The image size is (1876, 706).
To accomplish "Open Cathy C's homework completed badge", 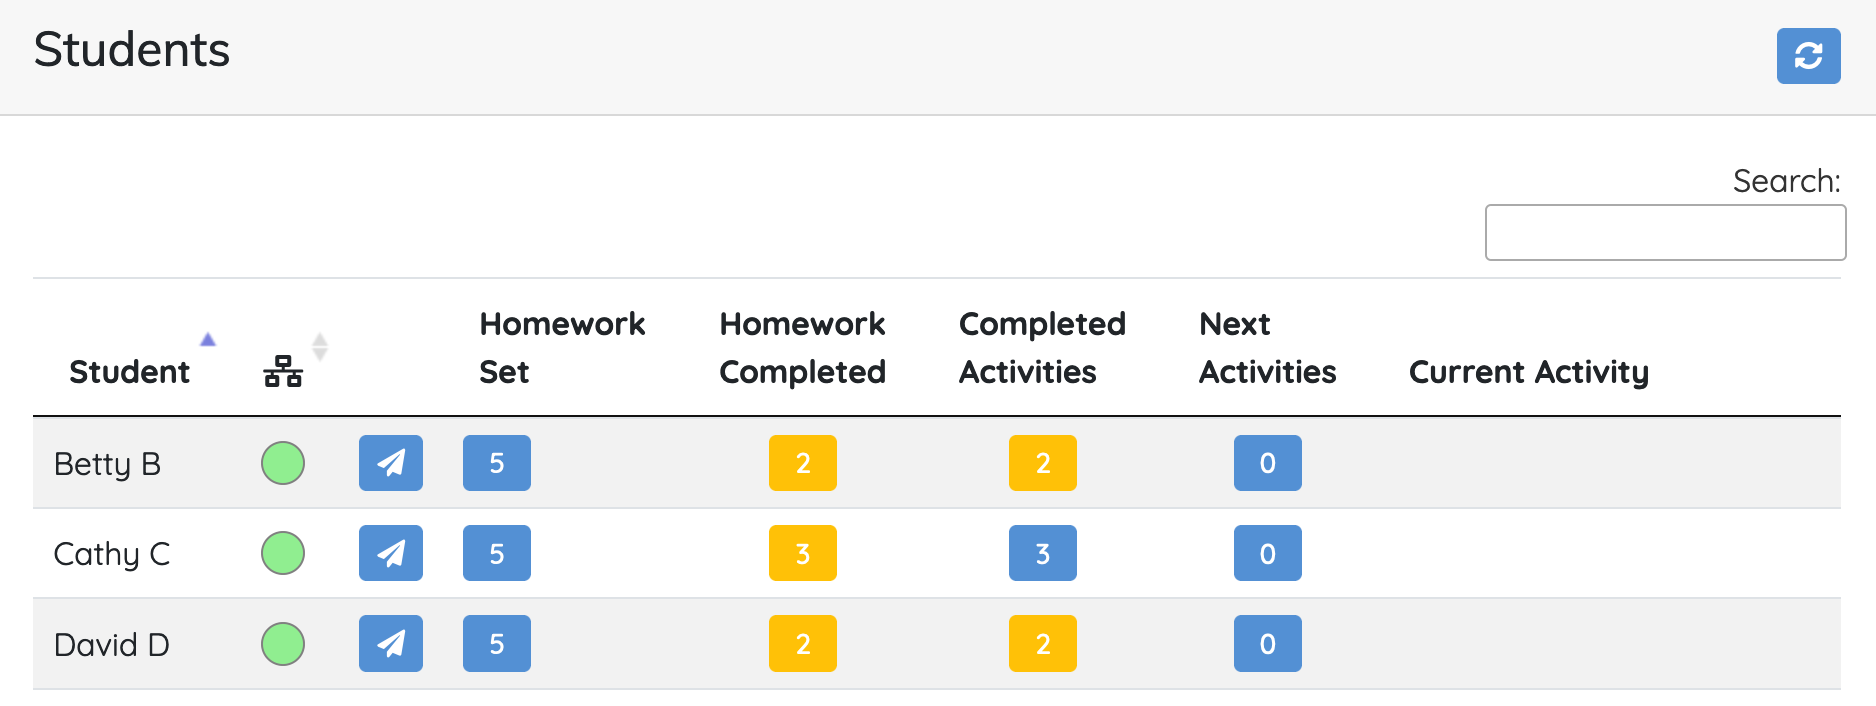I will [x=802, y=553].
